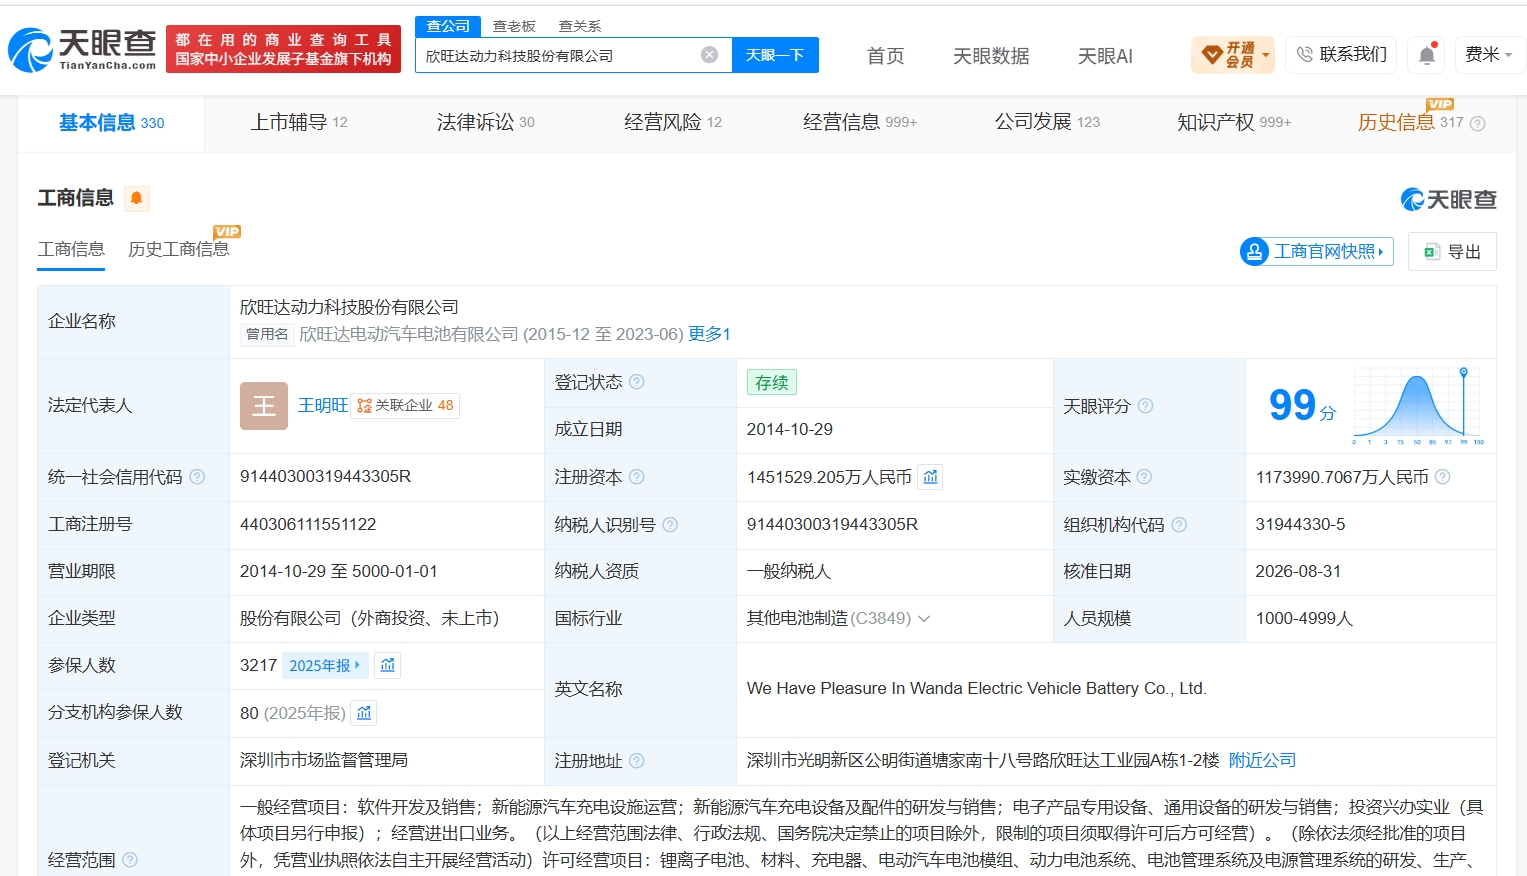Switch to 查老板 search mode
The image size is (1527, 876).
click(514, 26)
